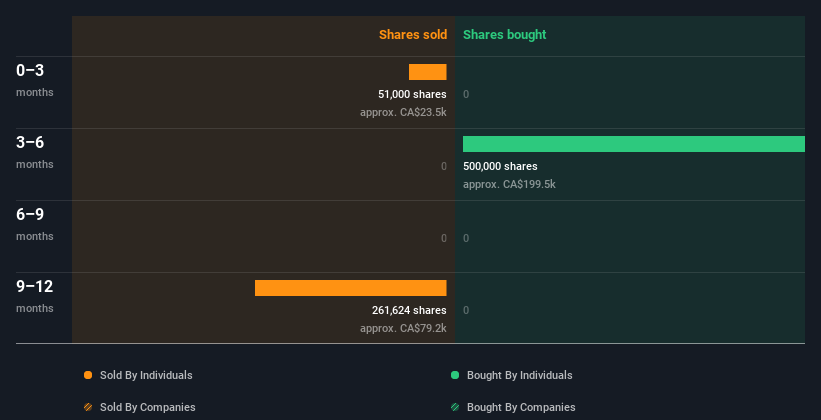This screenshot has width=821, height=420.
Task: Click the green bar for 3–6 months
Action: 634,144
